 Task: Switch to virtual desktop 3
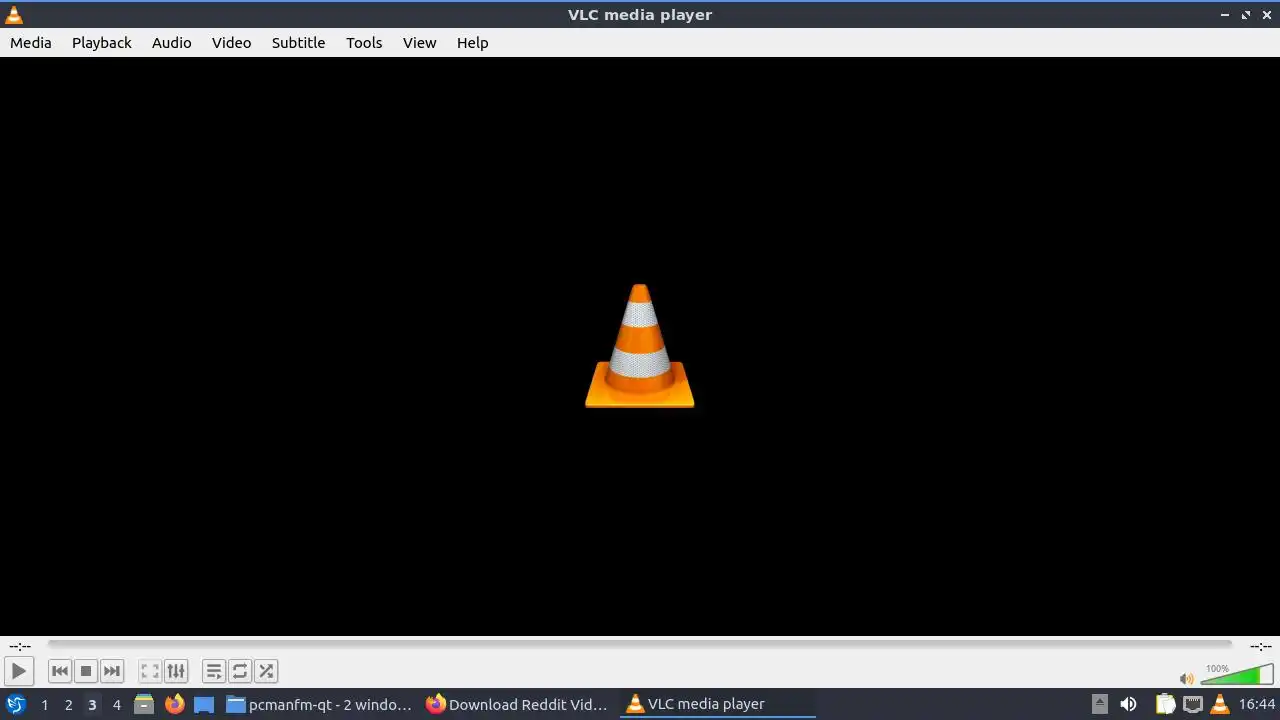(92, 704)
